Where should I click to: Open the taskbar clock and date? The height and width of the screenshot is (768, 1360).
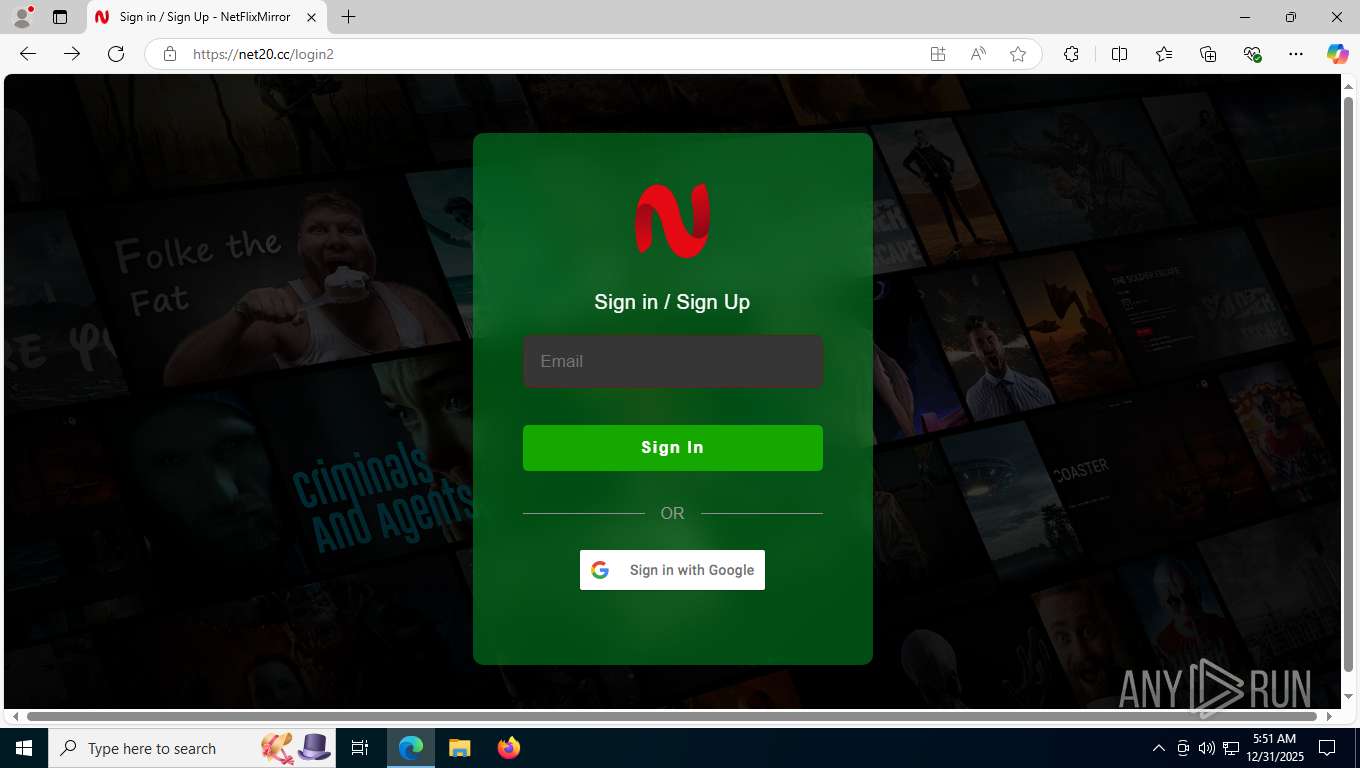pyautogui.click(x=1274, y=748)
